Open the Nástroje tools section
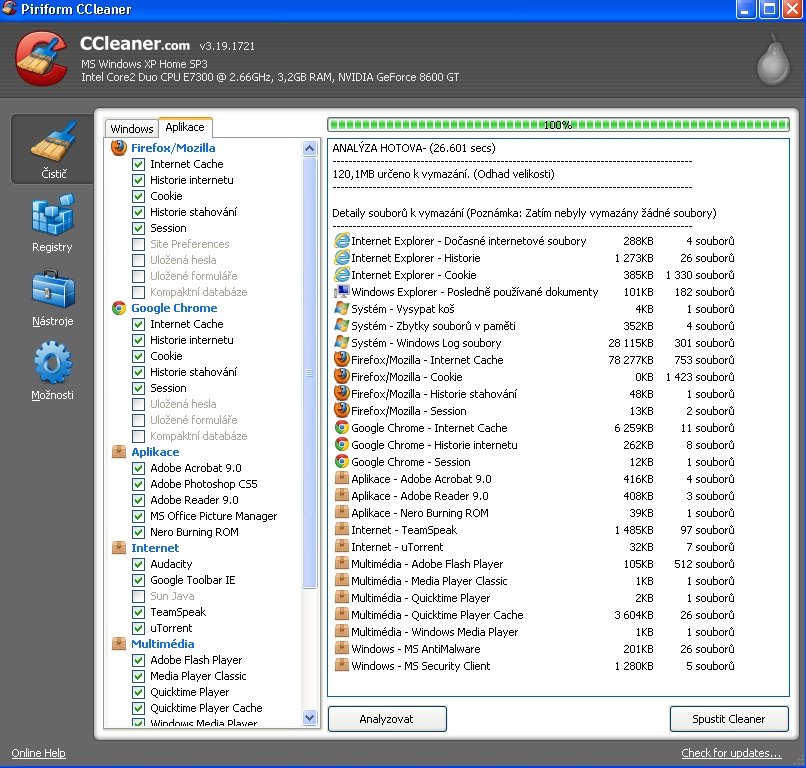Viewport: 806px width, 768px height. [x=52, y=298]
